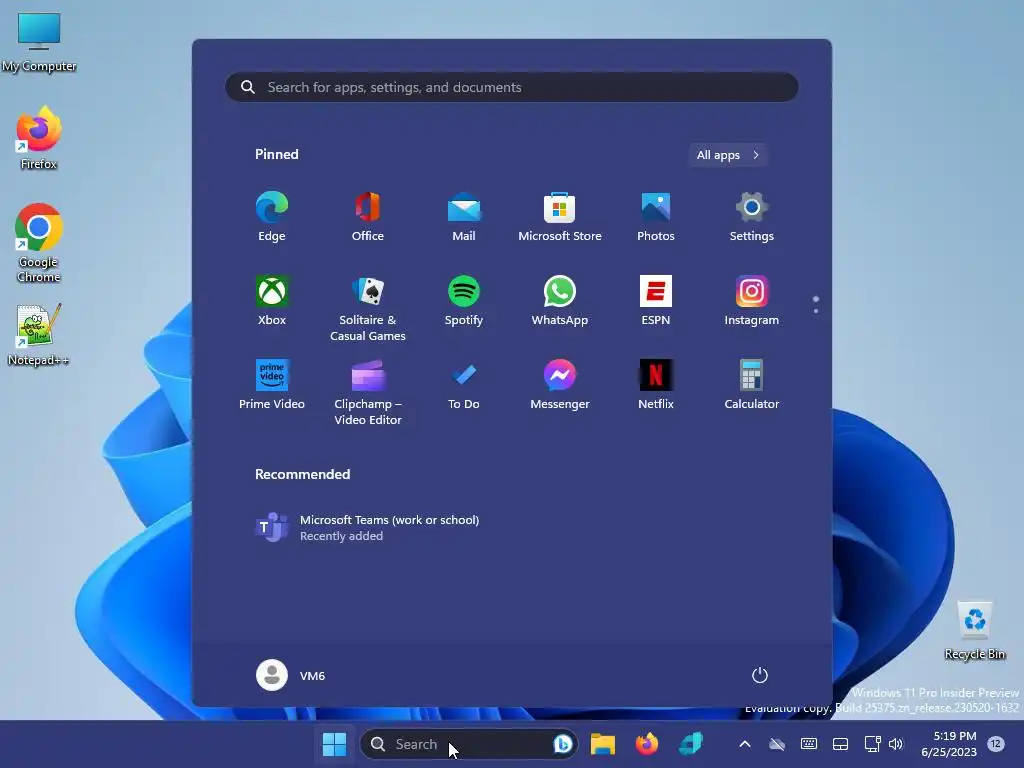Open the notification badge showing 12
1024x768 pixels.
coord(996,743)
